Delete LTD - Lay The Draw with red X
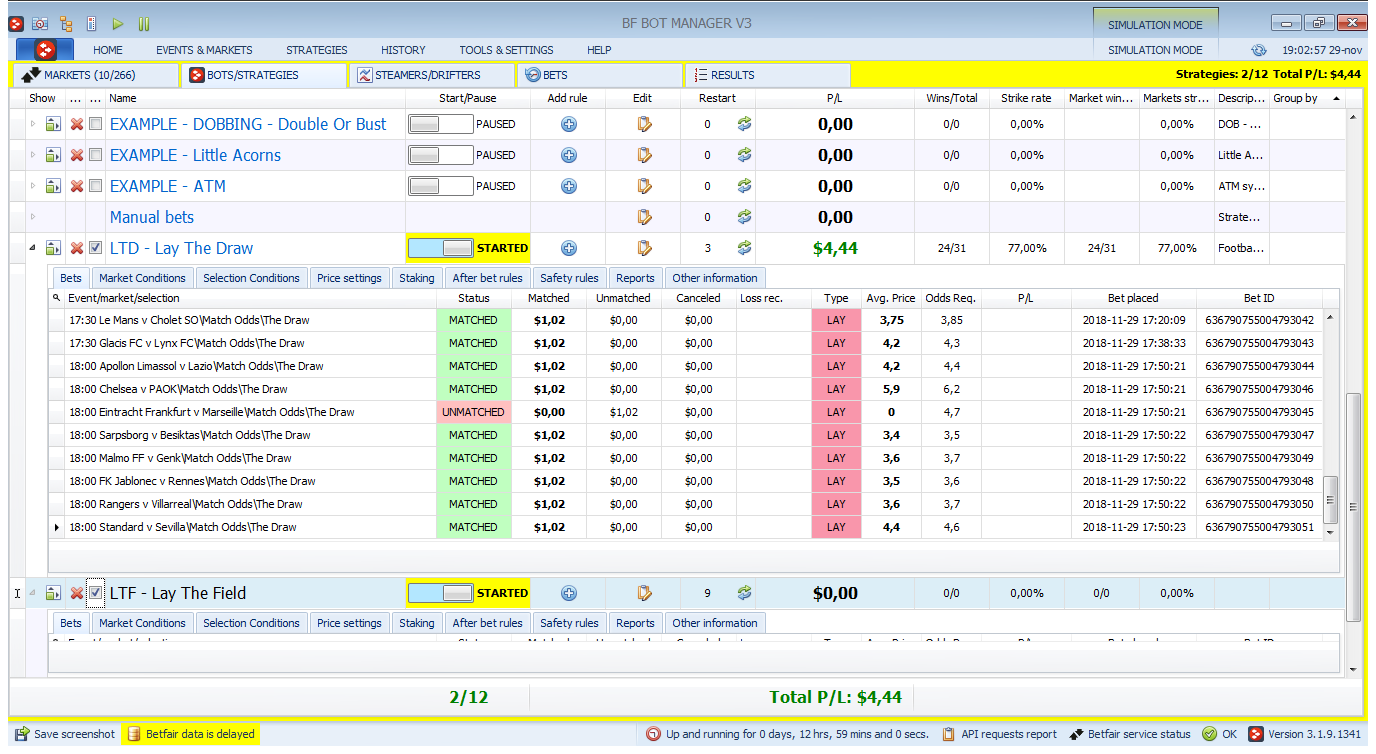Viewport: 1376px width, 754px height. pos(77,248)
